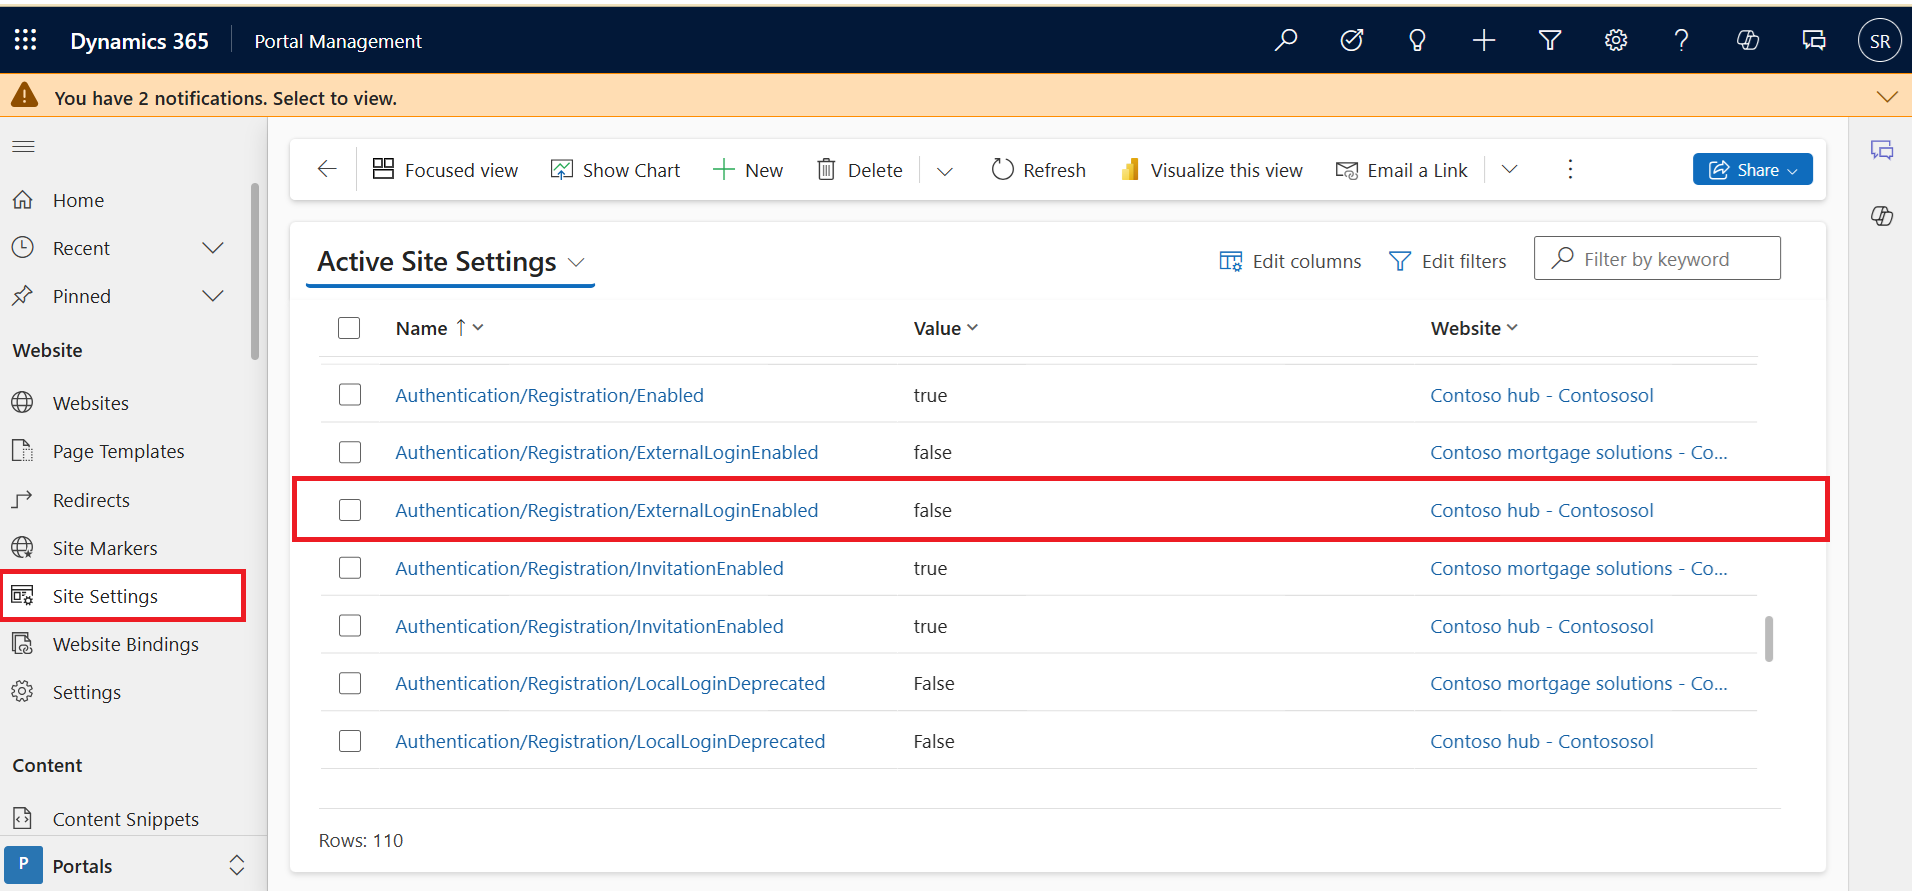Expand the Recent section in sidebar

pyautogui.click(x=213, y=248)
